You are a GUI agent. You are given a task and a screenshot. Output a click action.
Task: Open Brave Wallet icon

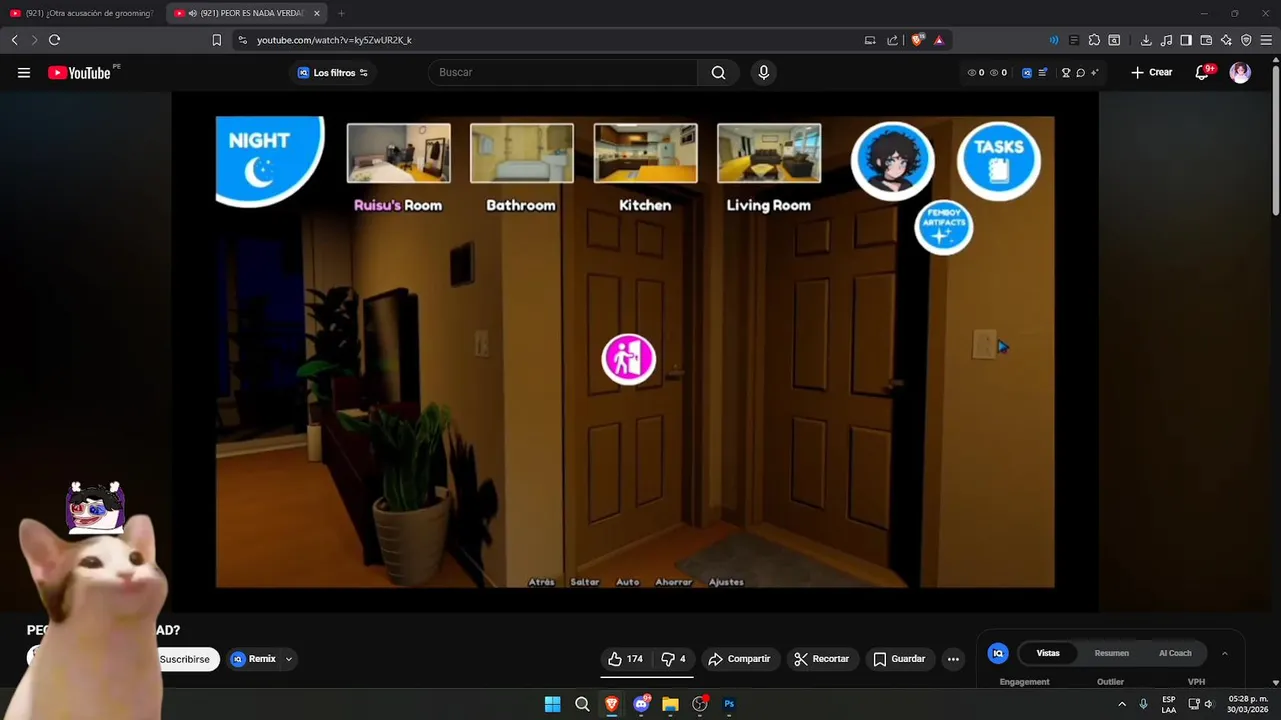pyautogui.click(x=1206, y=40)
